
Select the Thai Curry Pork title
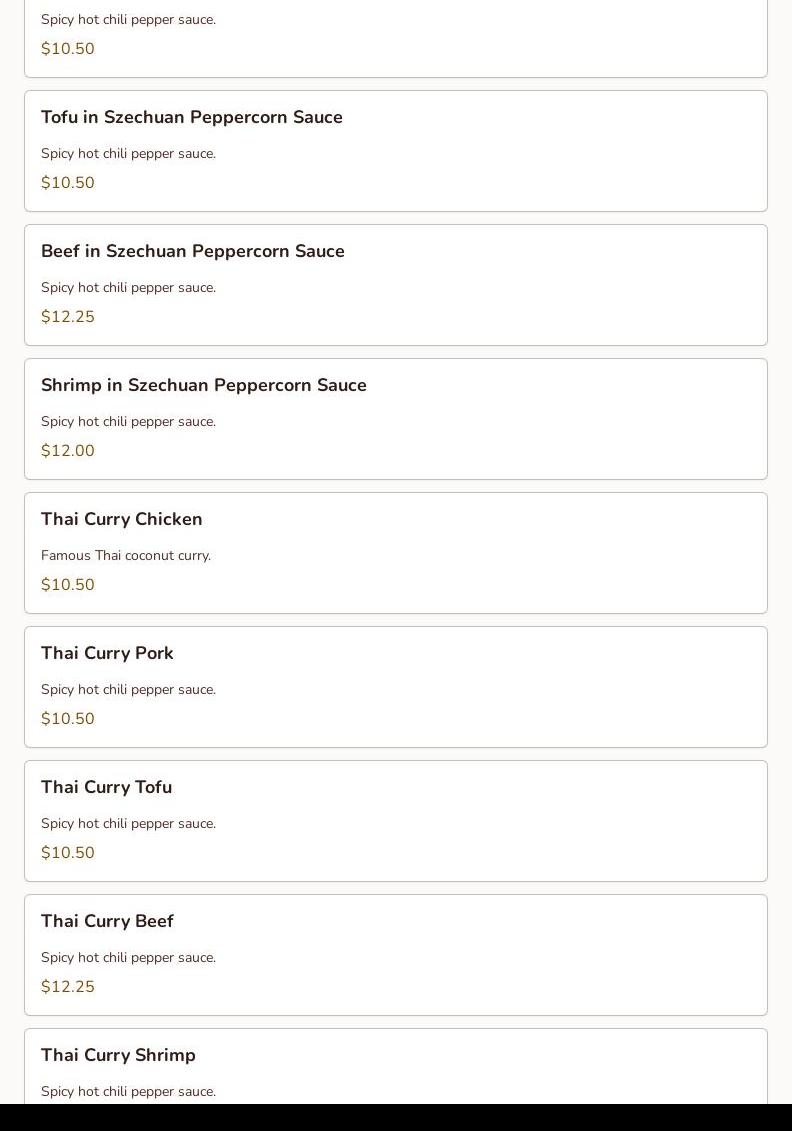point(107,654)
